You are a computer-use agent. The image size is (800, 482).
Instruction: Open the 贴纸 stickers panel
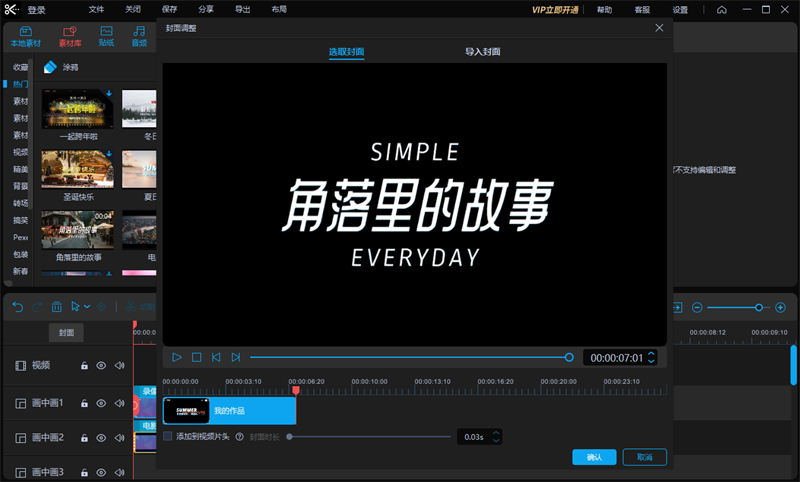click(106, 37)
